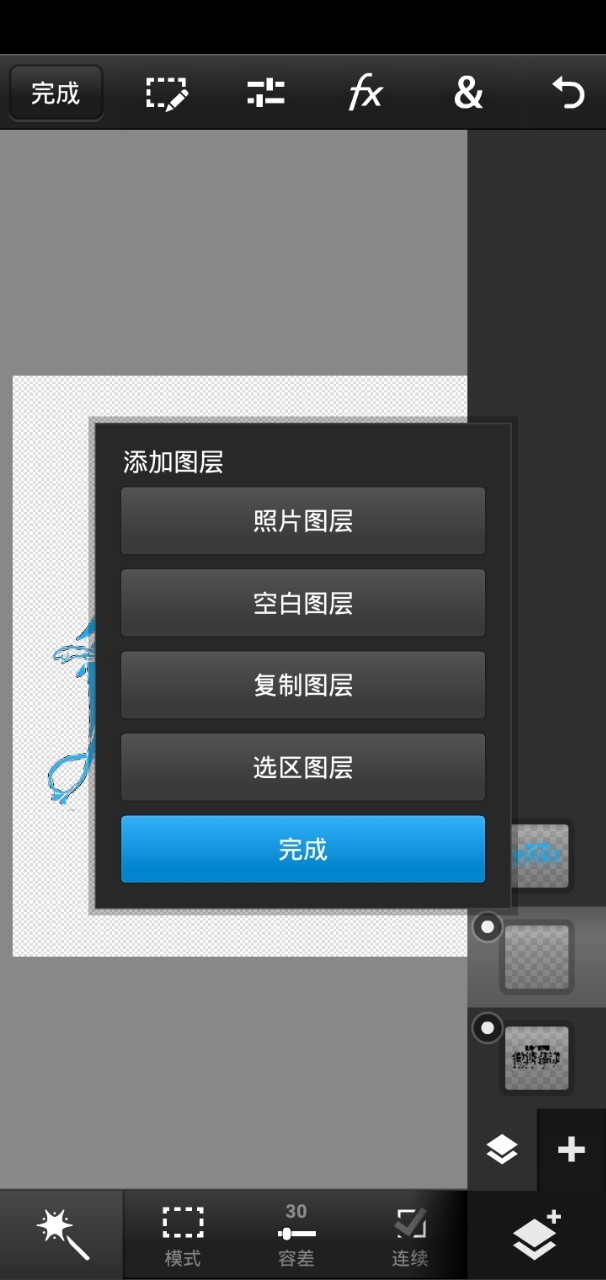Choose 复制图层 to duplicate the layer

click(303, 685)
